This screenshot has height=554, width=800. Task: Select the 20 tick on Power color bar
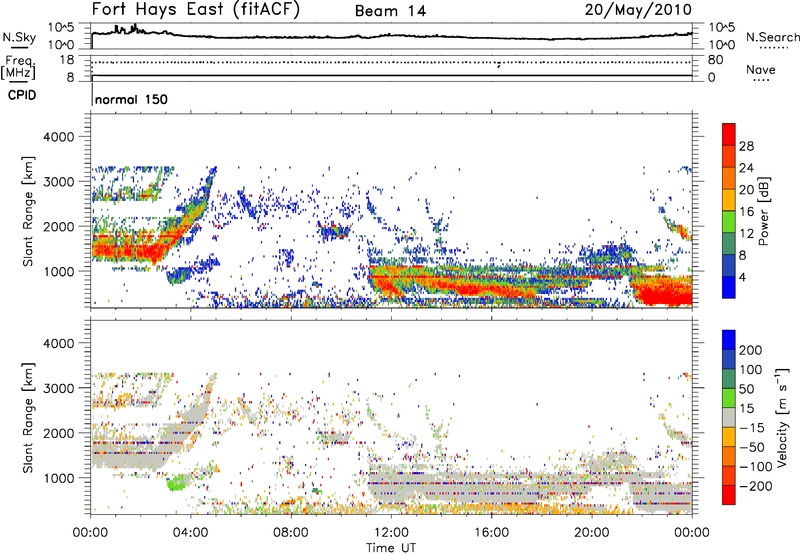click(746, 190)
